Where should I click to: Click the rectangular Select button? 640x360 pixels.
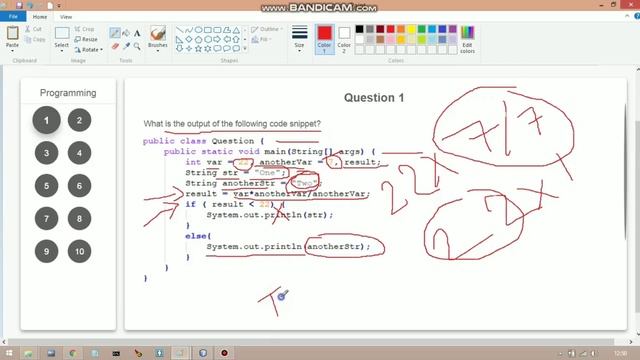(62, 33)
